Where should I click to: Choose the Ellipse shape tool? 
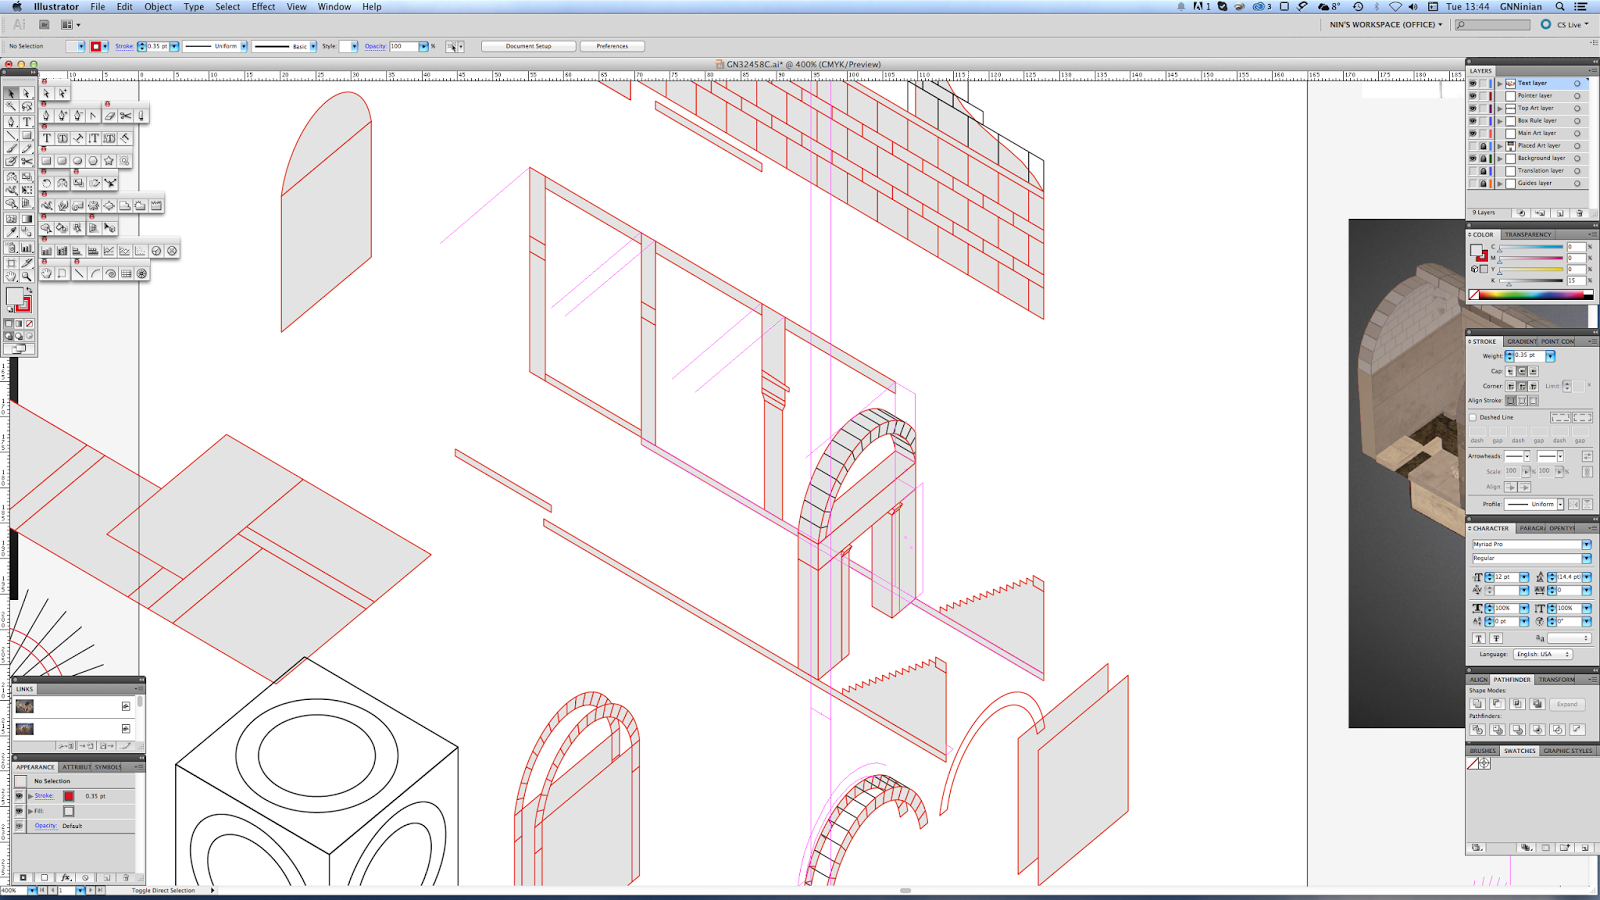coord(78,161)
